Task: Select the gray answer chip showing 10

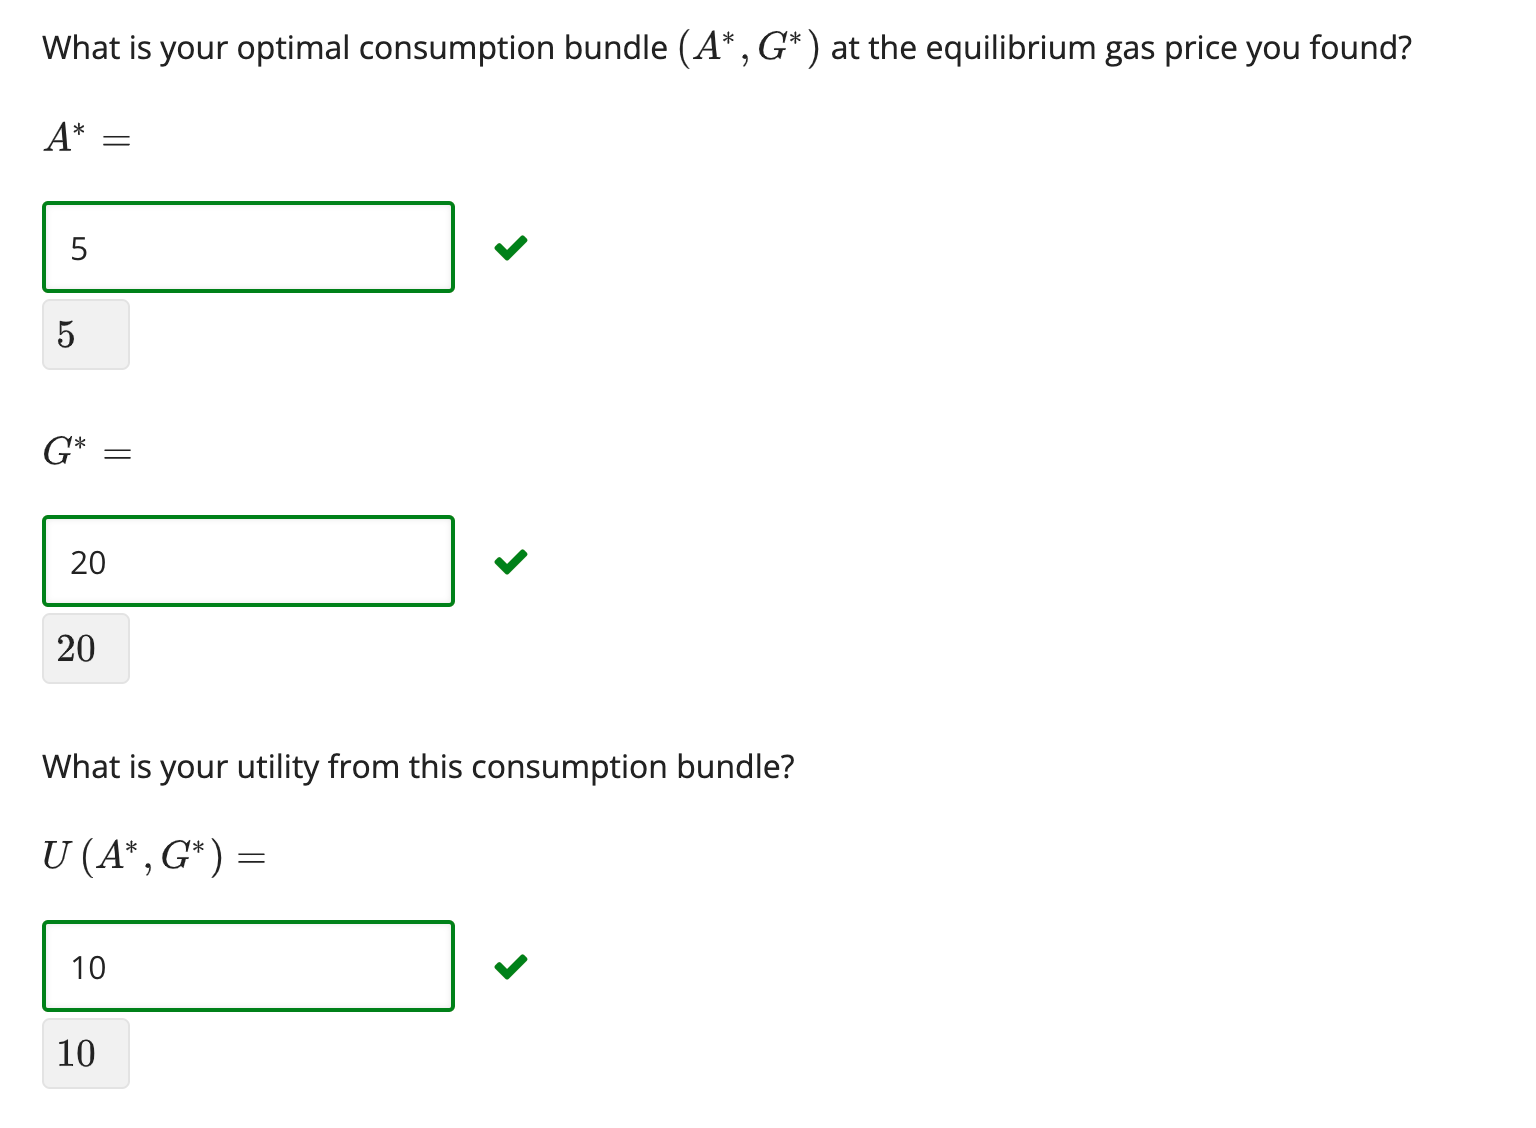Action: pos(85,1052)
